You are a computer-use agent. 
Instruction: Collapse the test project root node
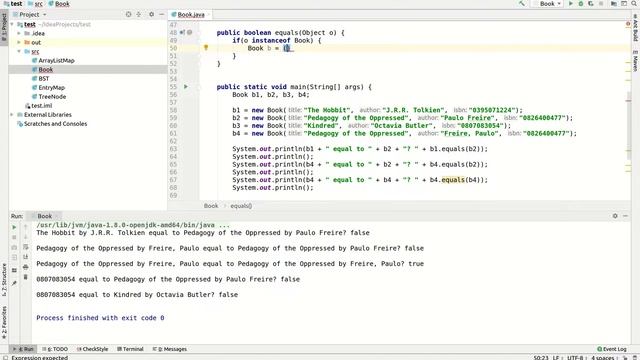point(12,24)
